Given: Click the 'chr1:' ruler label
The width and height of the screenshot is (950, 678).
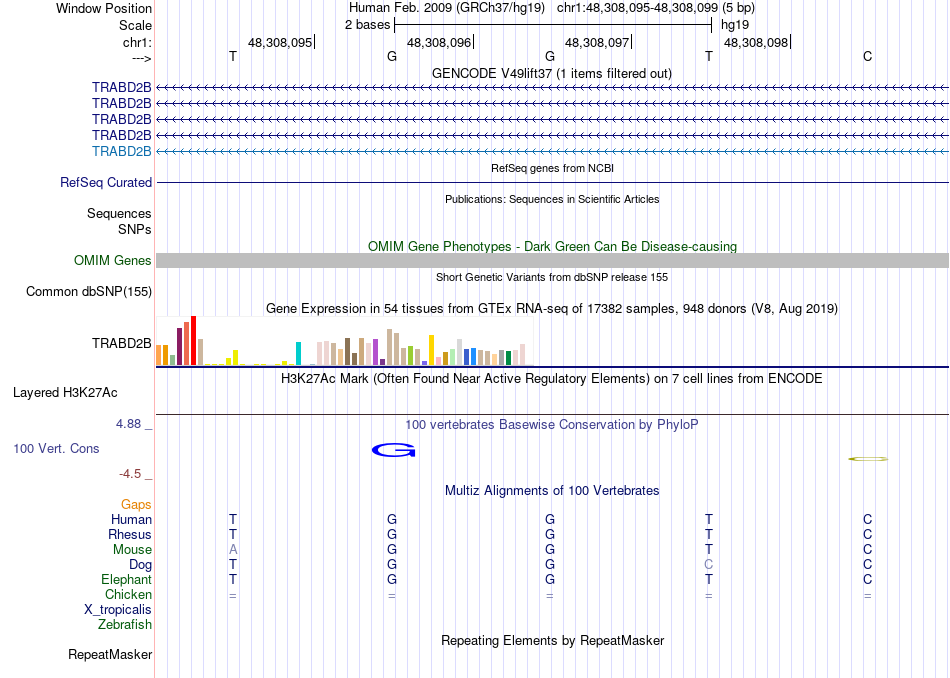Looking at the screenshot, I should point(137,42).
